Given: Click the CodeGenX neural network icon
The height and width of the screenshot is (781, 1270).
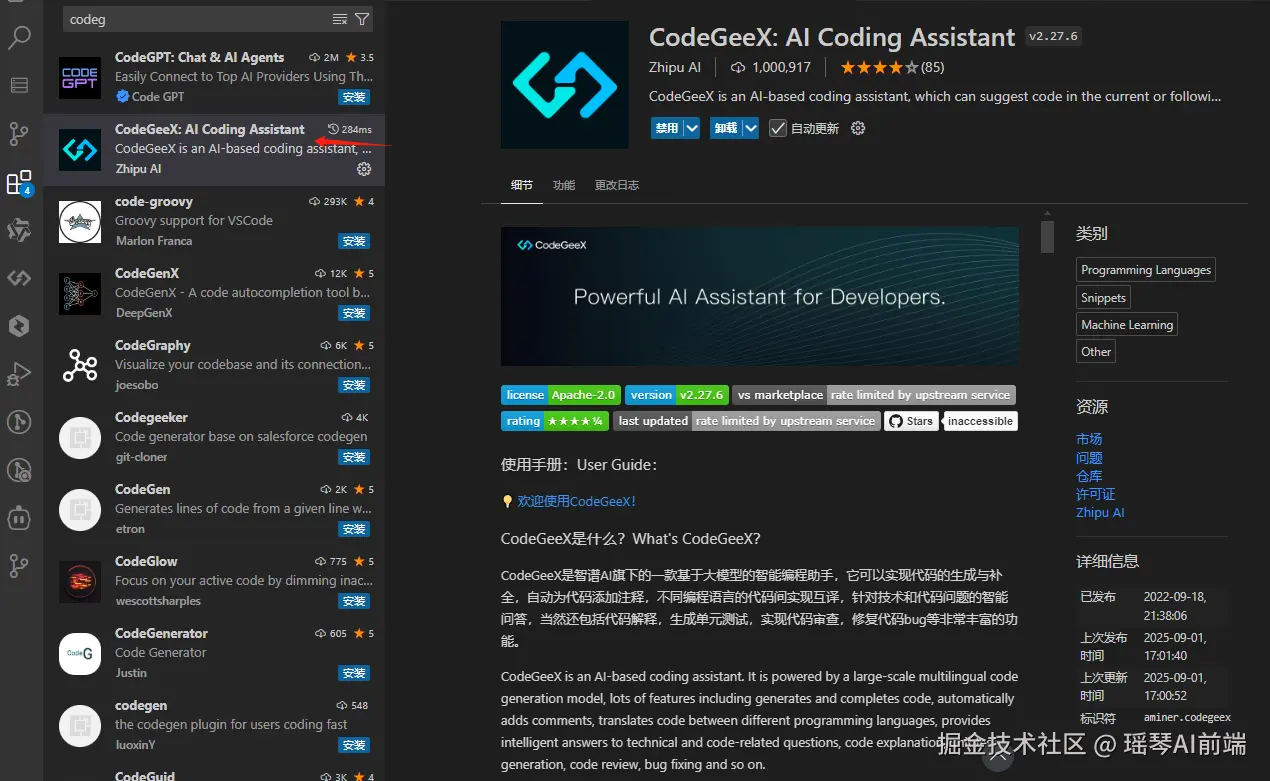Looking at the screenshot, I should 80,293.
